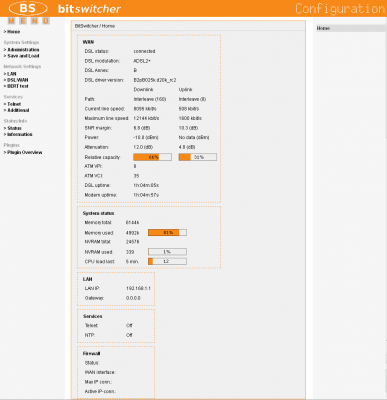The image size is (387, 400).
Task: Click the 'No data (dBm)' uplink power
Action: pos(194,137)
